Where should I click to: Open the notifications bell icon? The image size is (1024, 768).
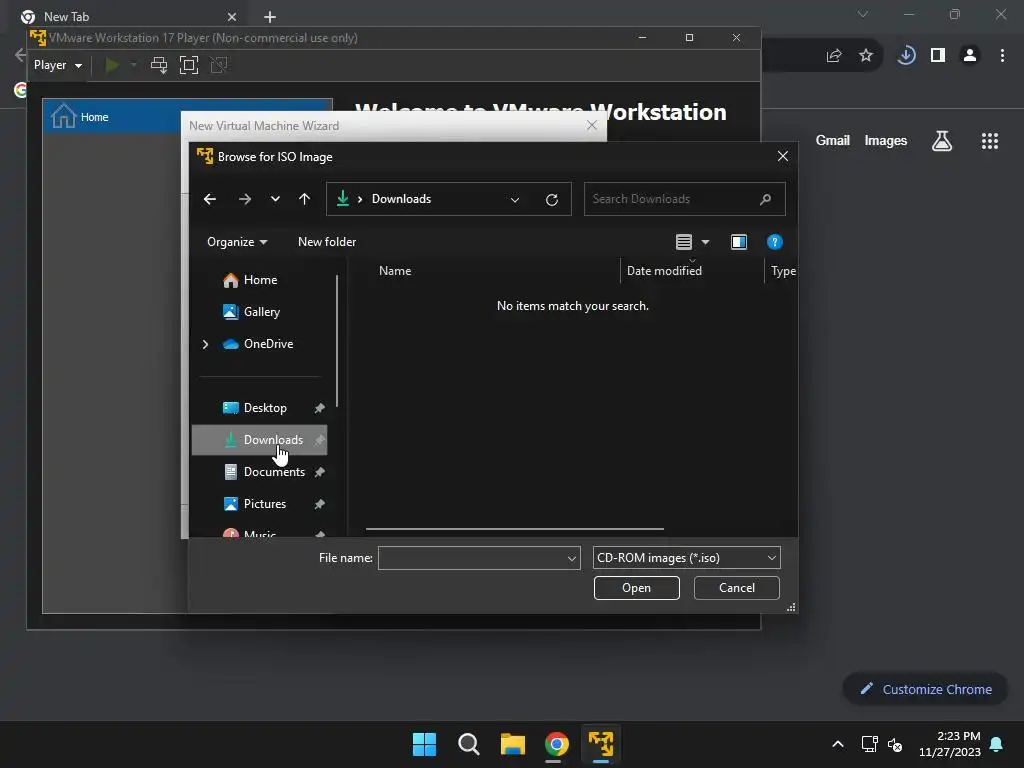point(997,744)
